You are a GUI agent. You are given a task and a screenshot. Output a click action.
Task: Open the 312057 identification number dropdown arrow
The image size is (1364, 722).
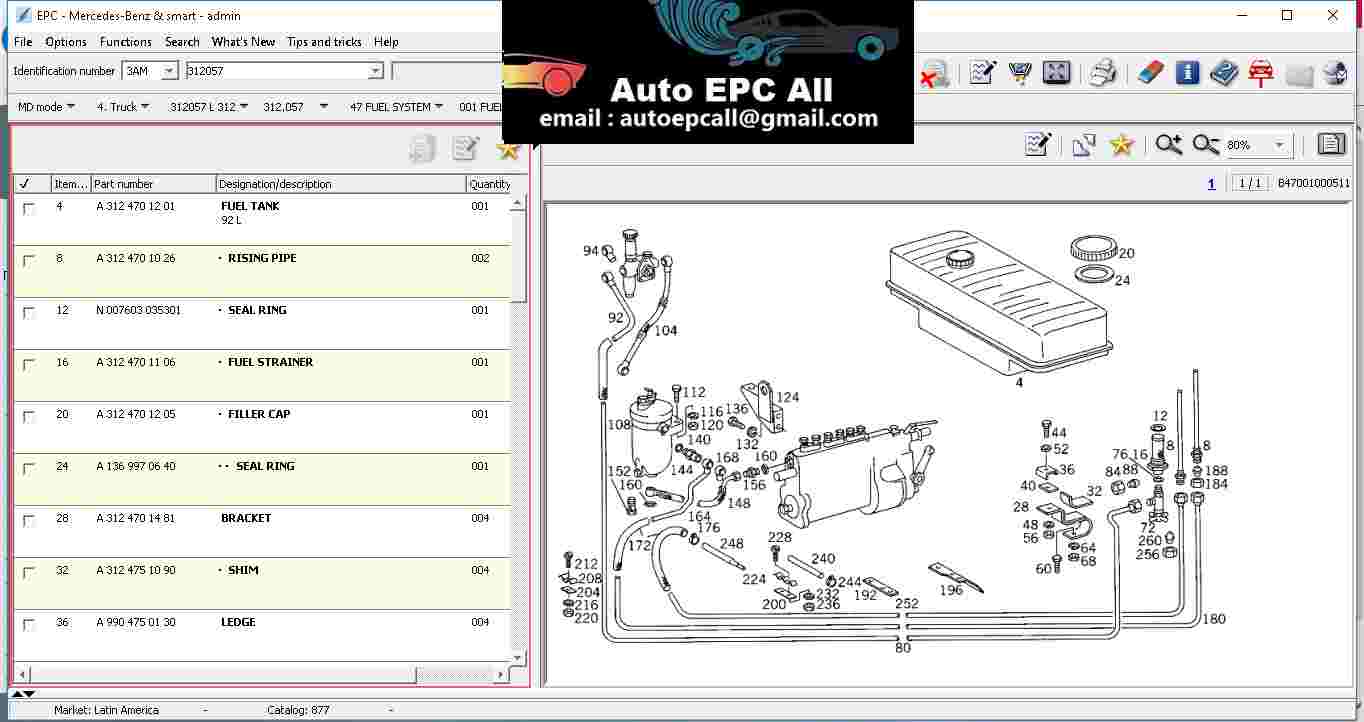pos(376,71)
